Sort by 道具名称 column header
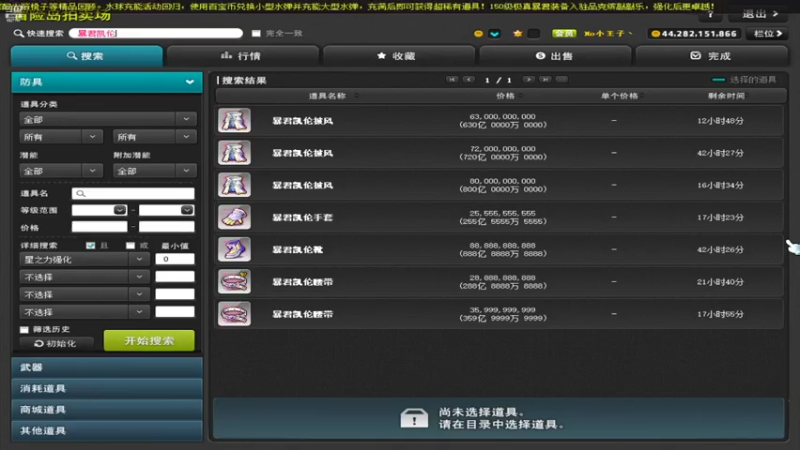 point(328,96)
